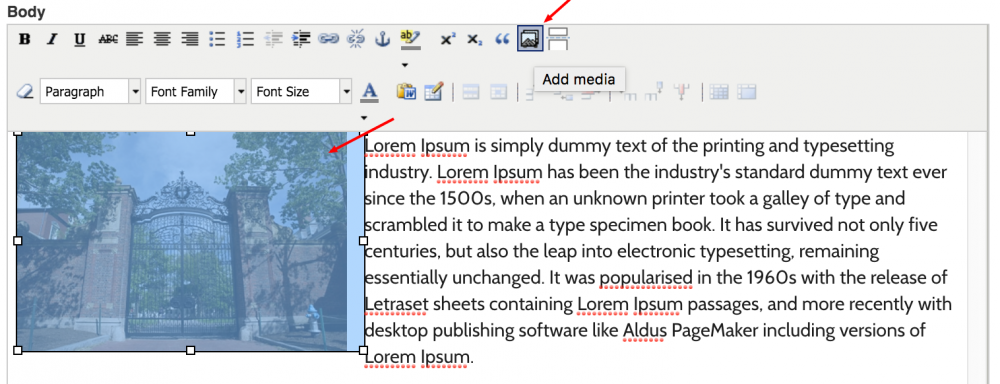Apply the text highlight color

410,40
